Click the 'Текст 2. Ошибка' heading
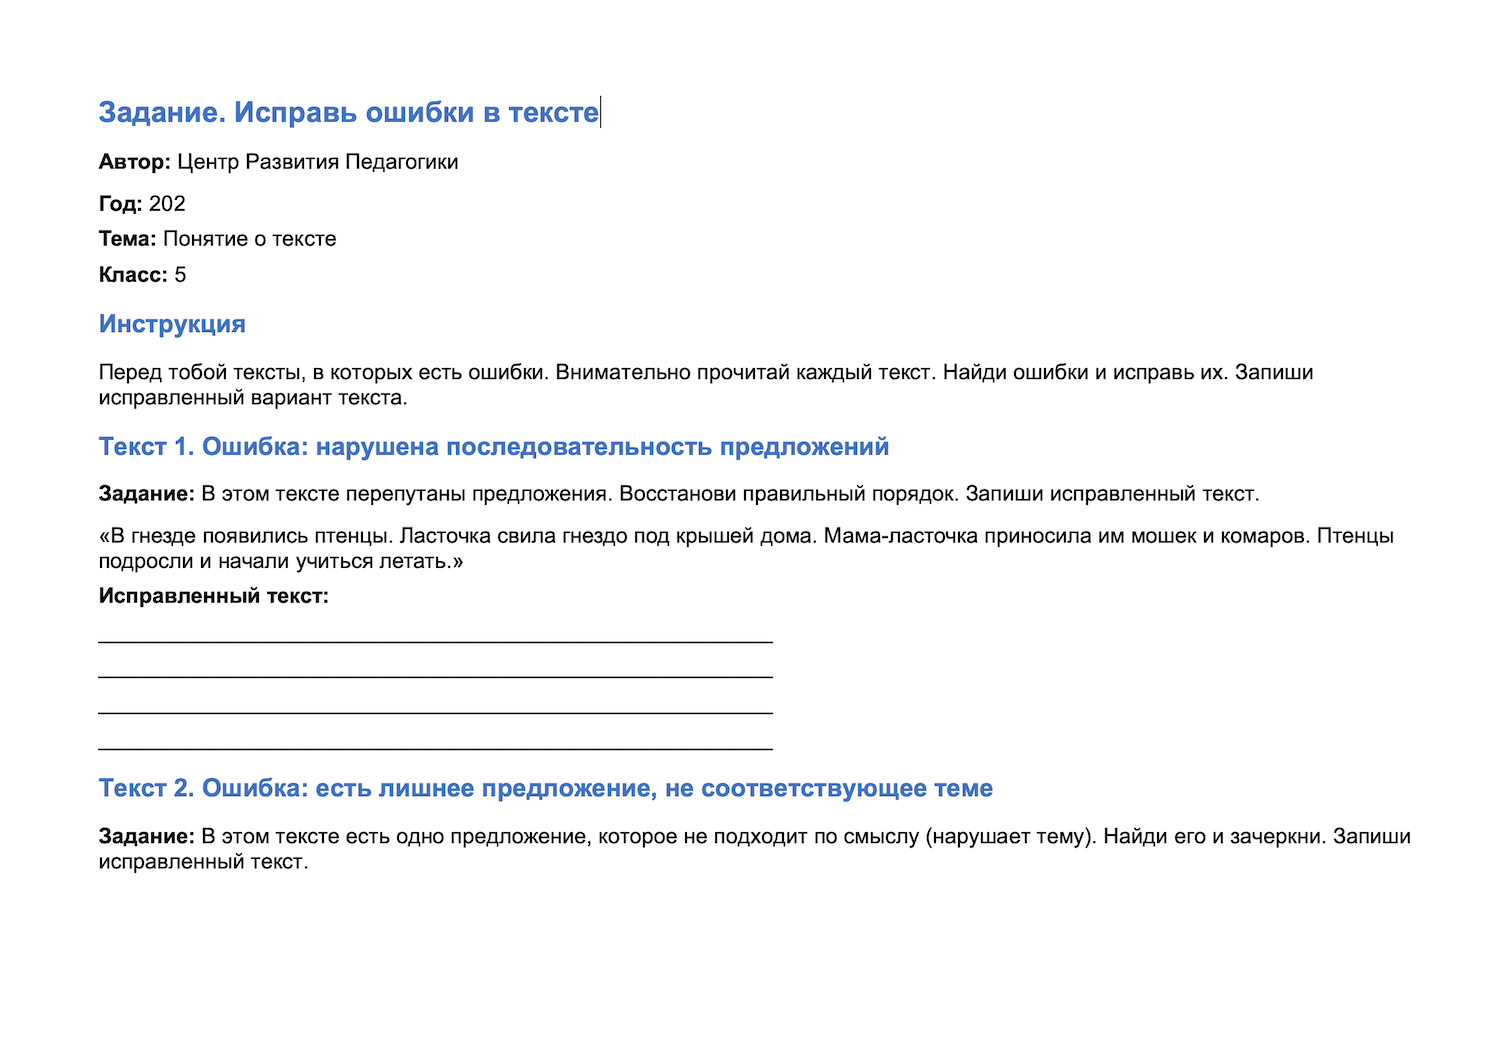Viewport: 1508px width, 1040px height. pyautogui.click(x=546, y=789)
